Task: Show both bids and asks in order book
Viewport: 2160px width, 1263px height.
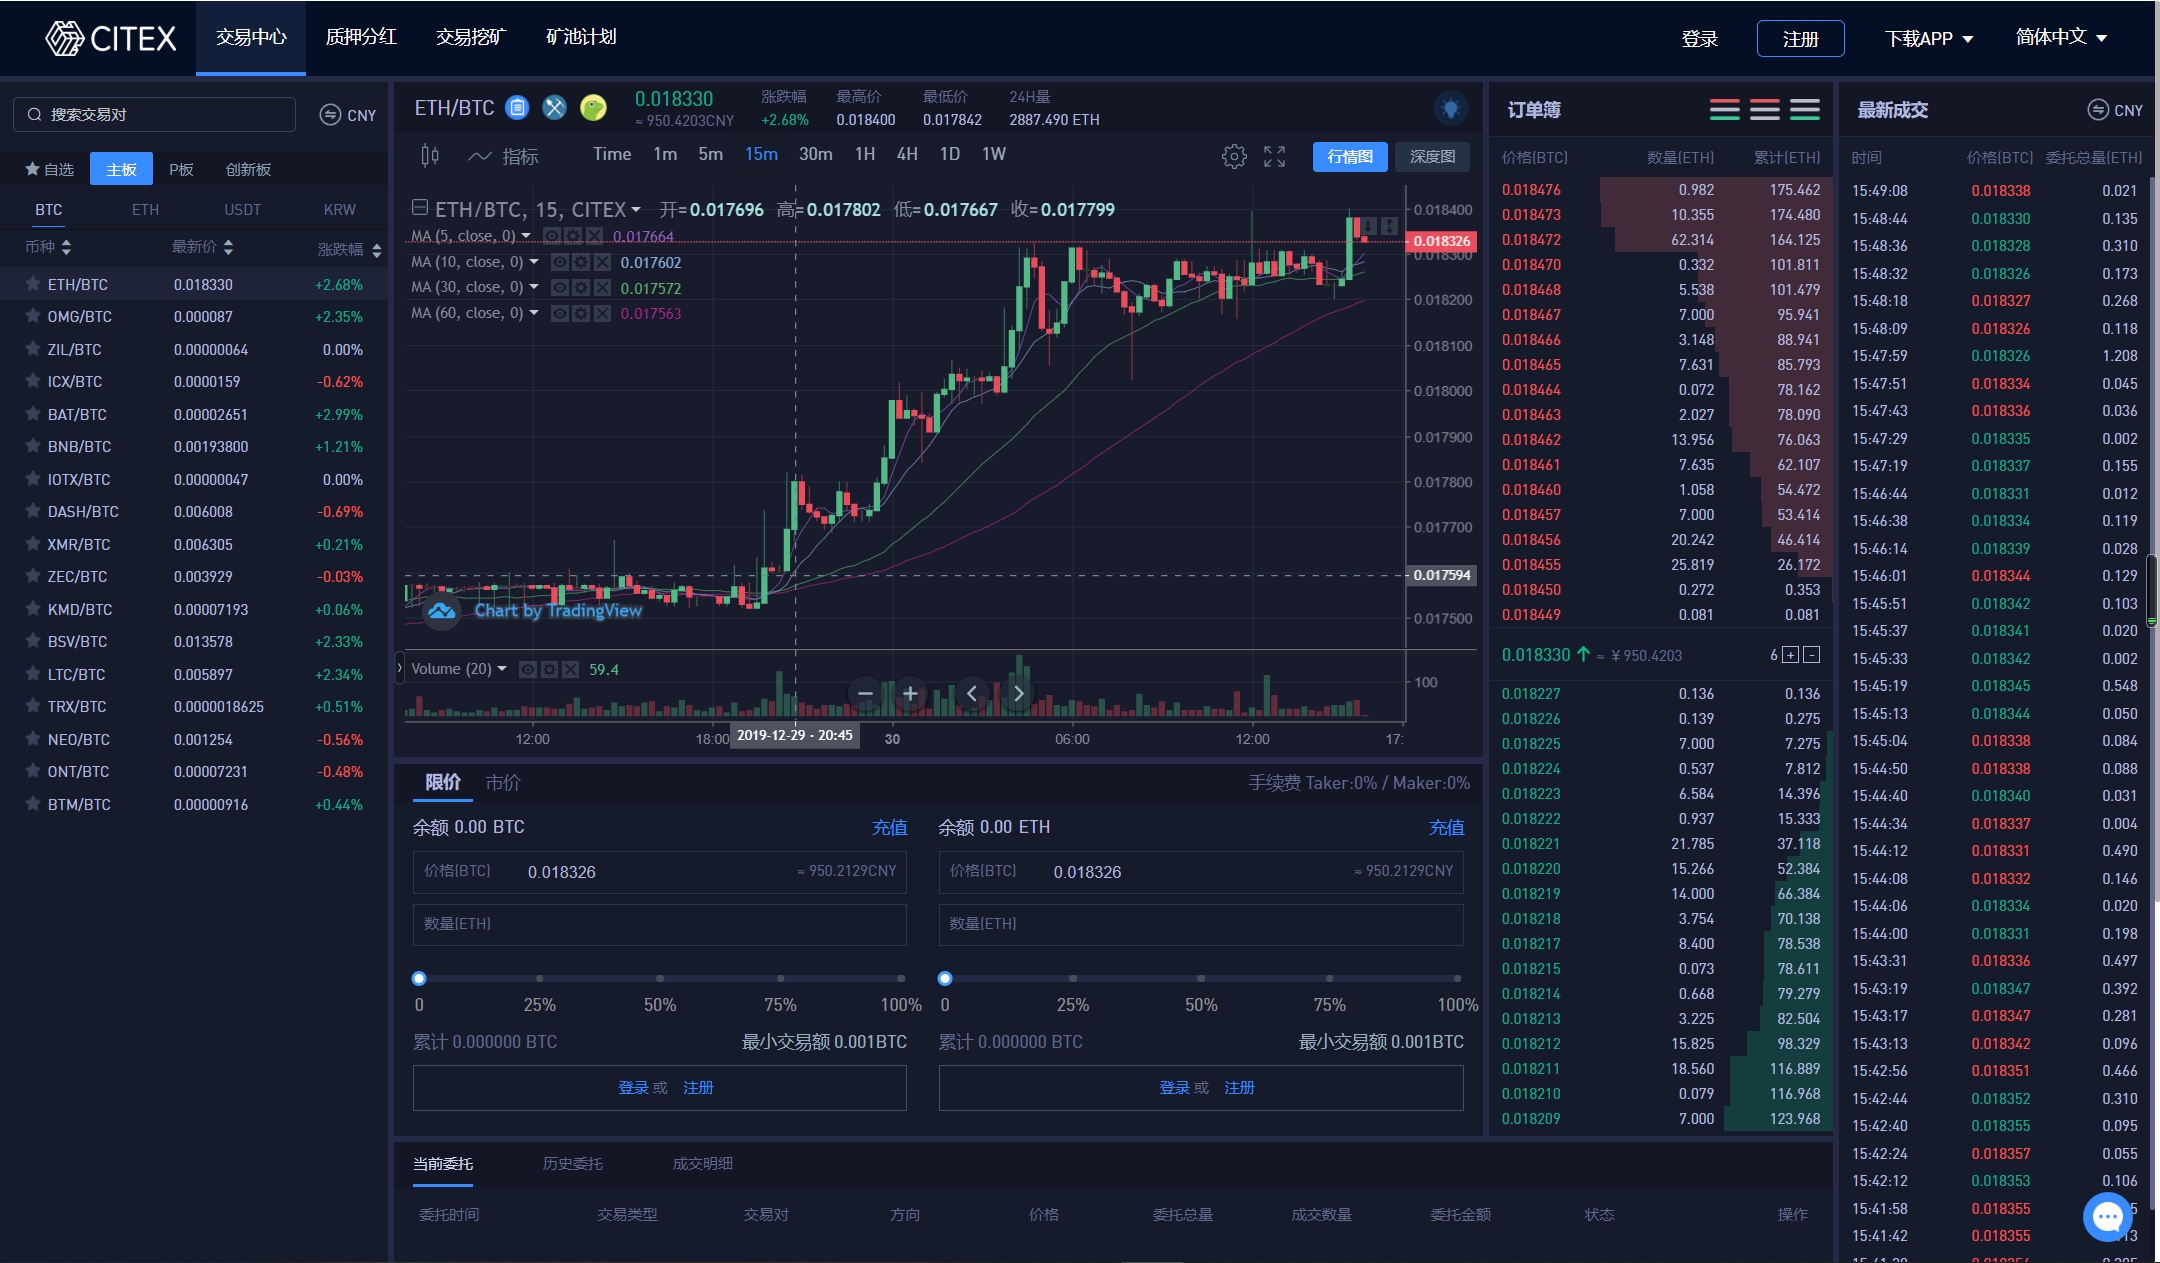Action: 1725,110
